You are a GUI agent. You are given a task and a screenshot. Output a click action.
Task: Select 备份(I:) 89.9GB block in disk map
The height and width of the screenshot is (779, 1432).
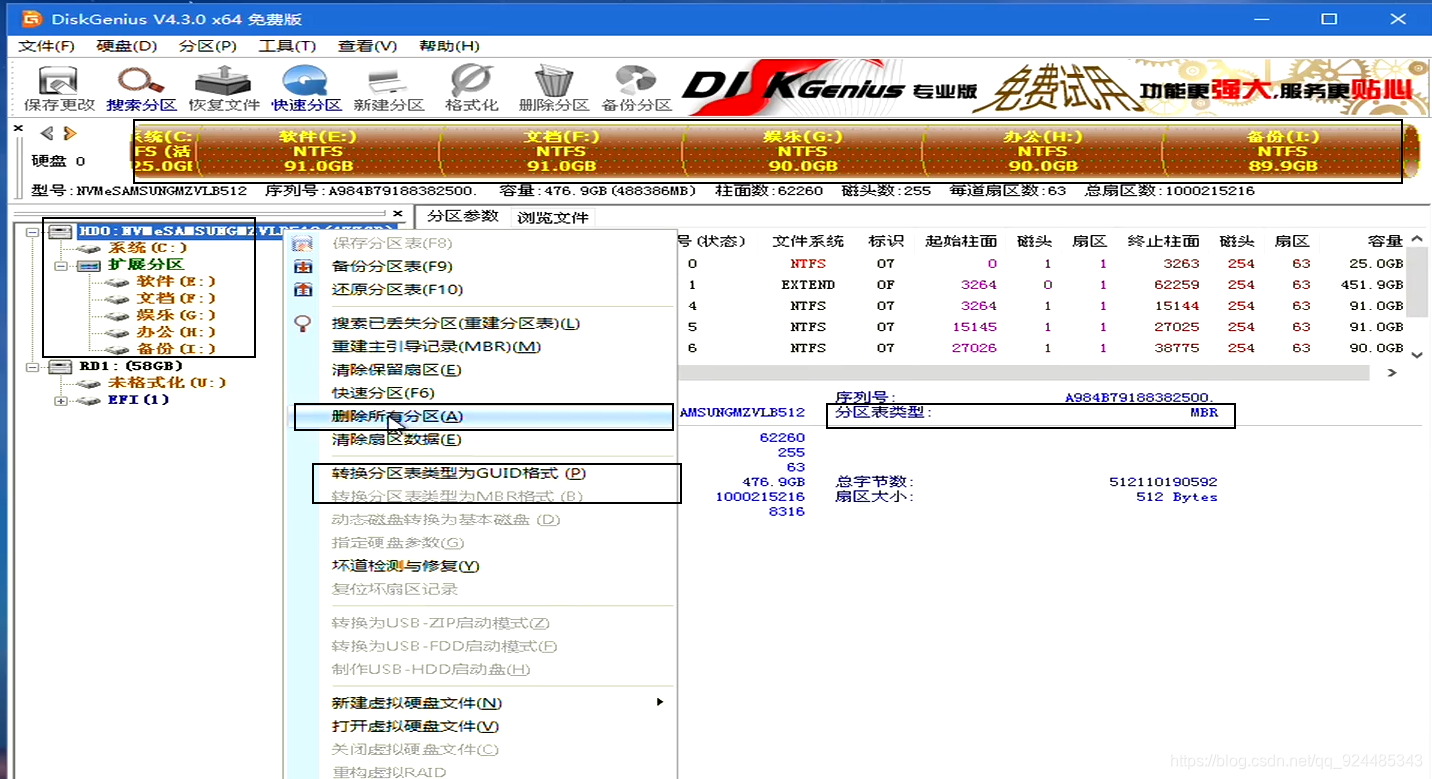[x=1283, y=151]
